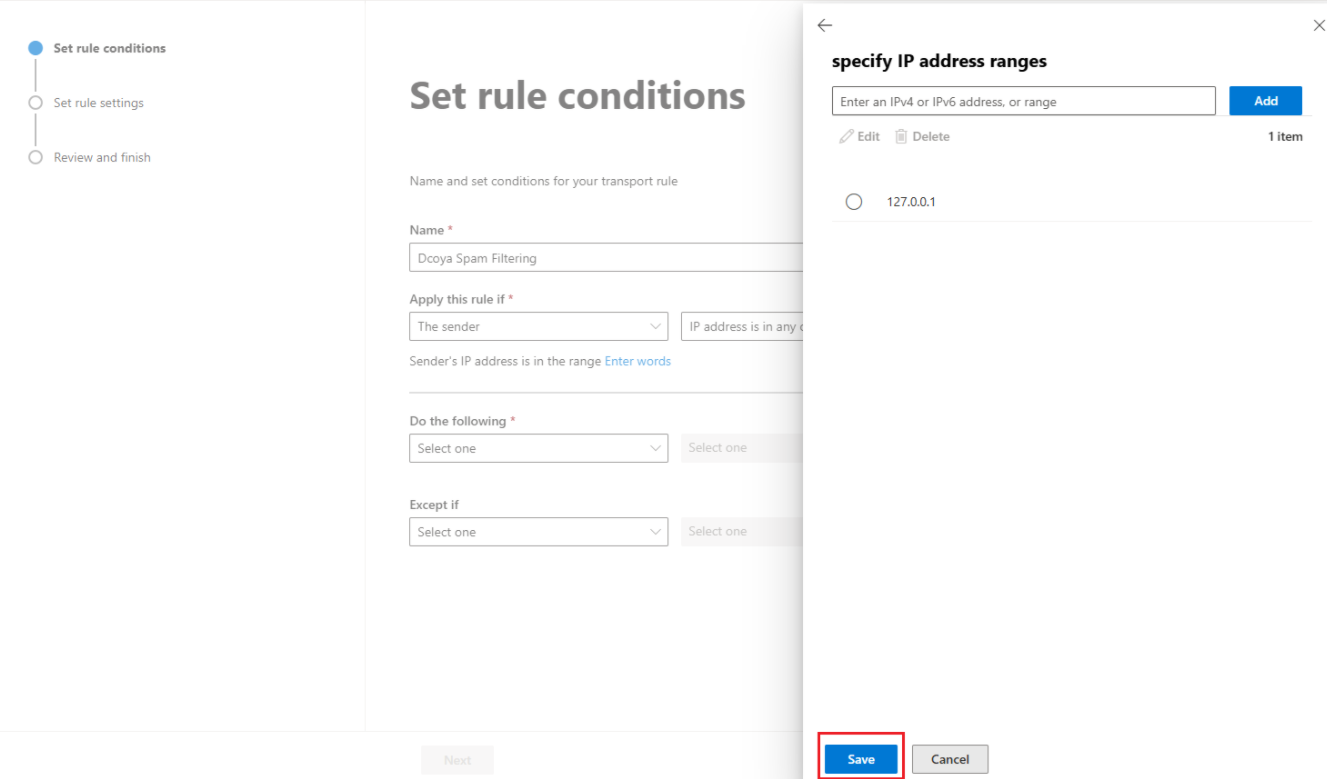Image resolution: width=1327 pixels, height=779 pixels.
Task: Click the IPv4 or IPv6 address field
Action: pos(1024,101)
